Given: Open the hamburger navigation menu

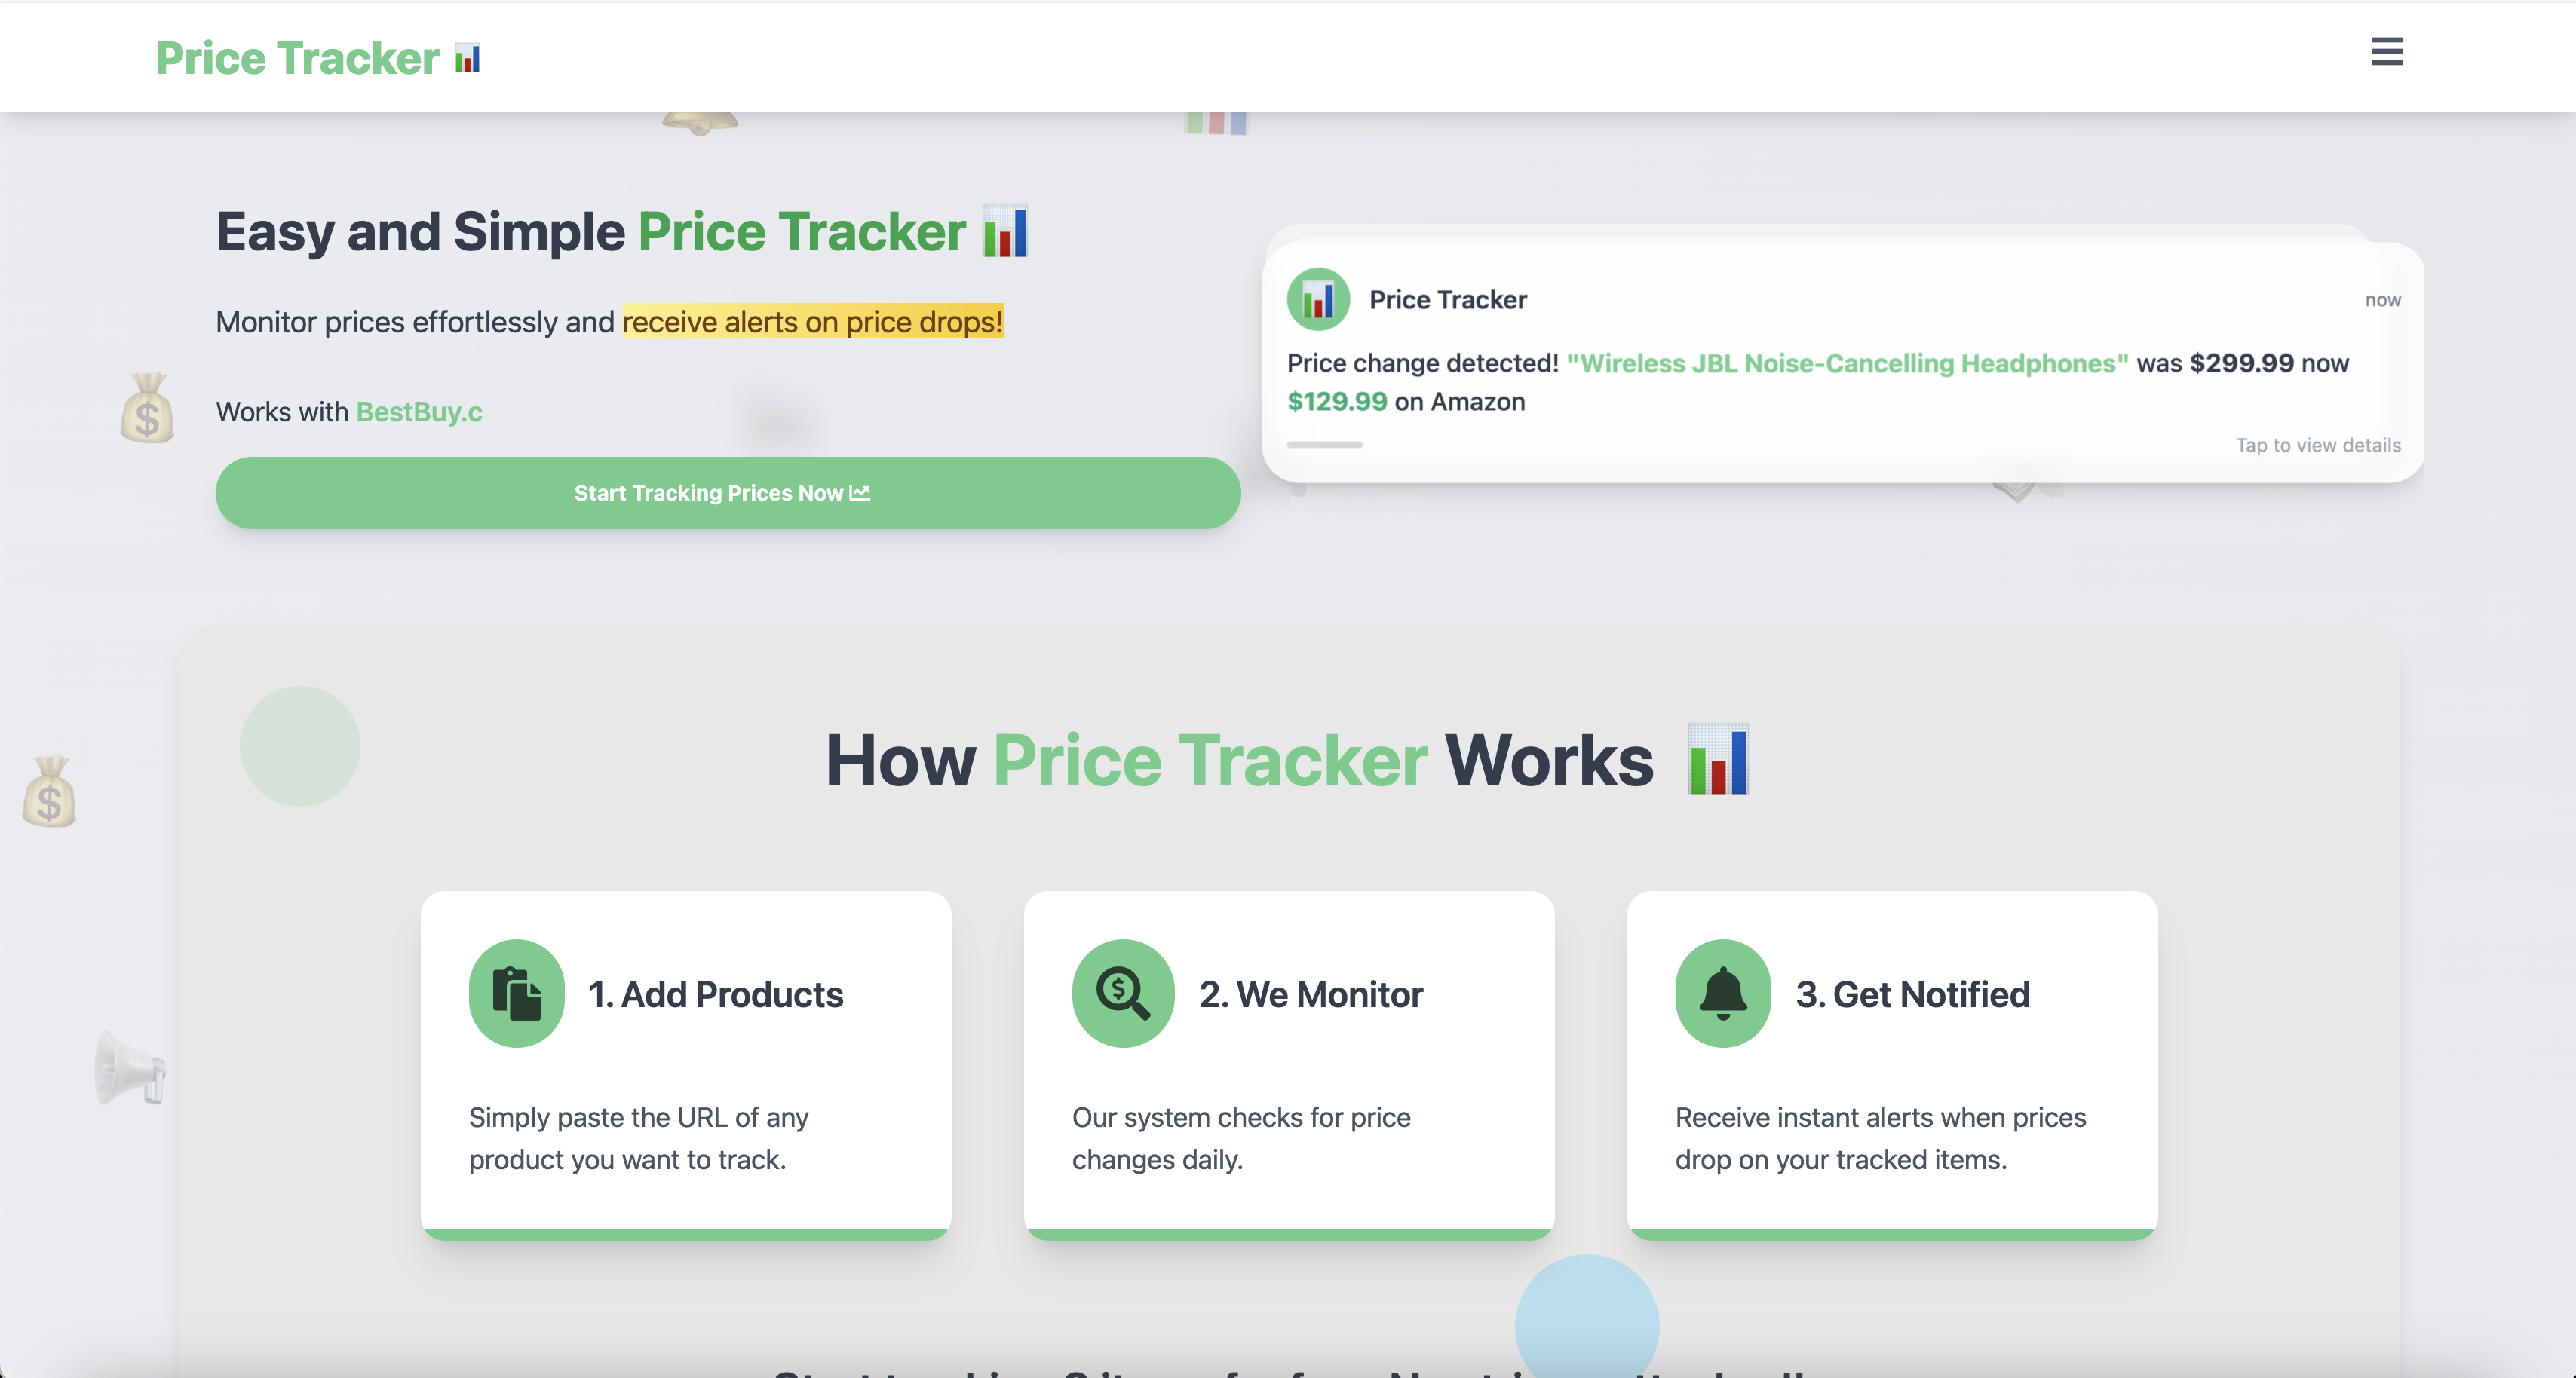Looking at the screenshot, I should (2387, 52).
